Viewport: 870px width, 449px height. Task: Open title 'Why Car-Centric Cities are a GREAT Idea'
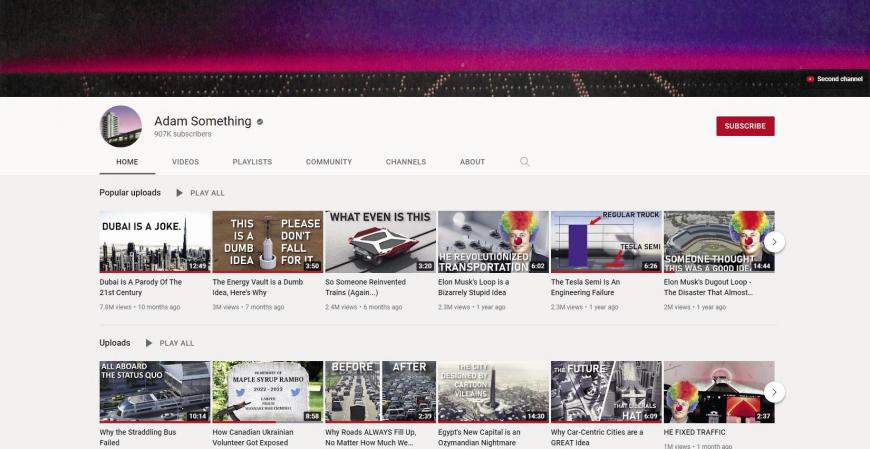597,437
